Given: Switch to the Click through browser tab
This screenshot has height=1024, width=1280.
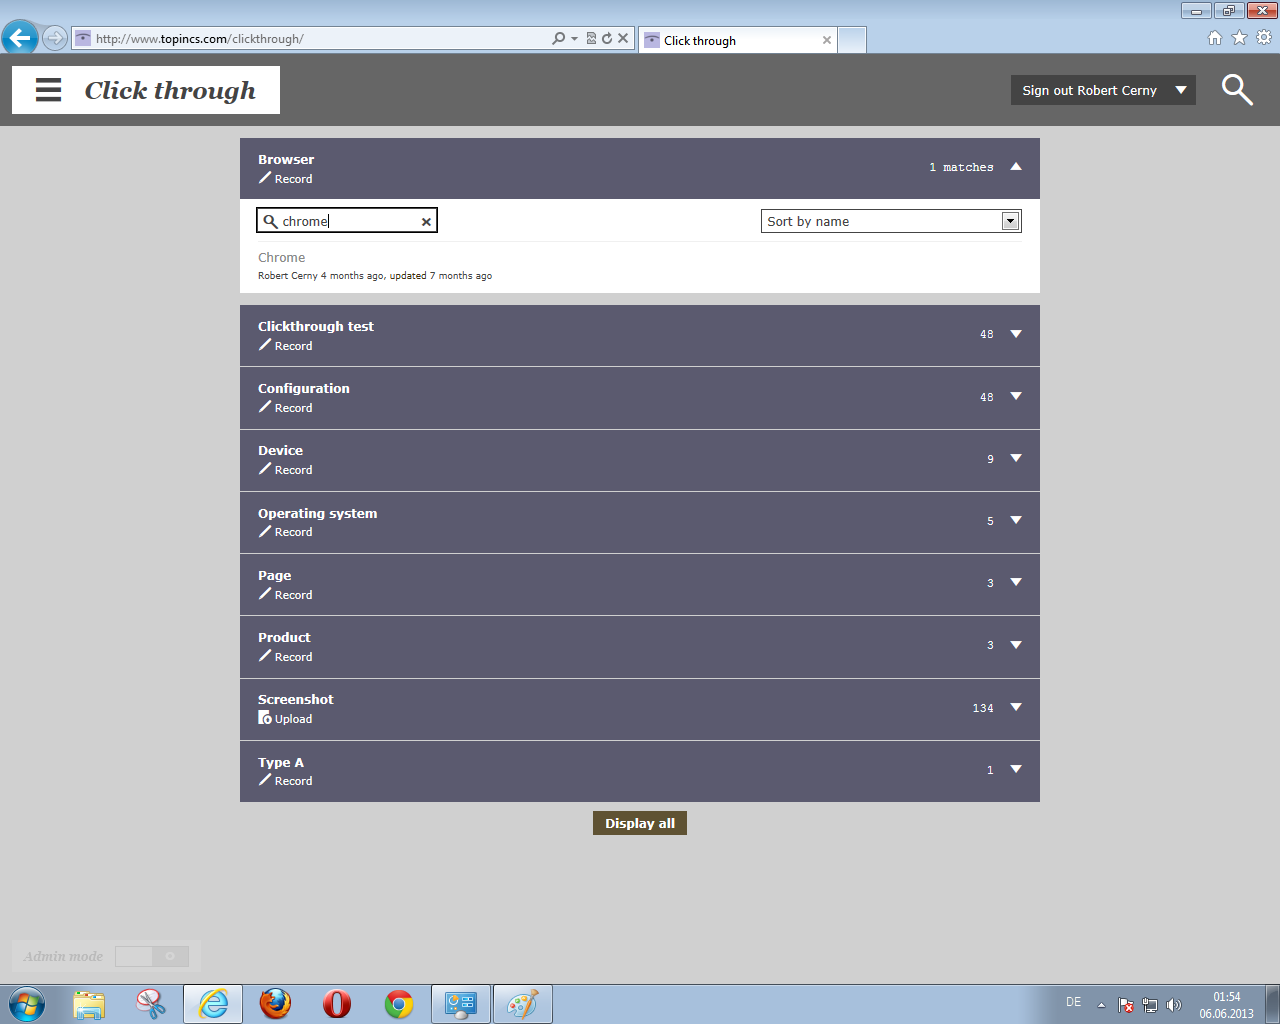Looking at the screenshot, I should pyautogui.click(x=735, y=40).
